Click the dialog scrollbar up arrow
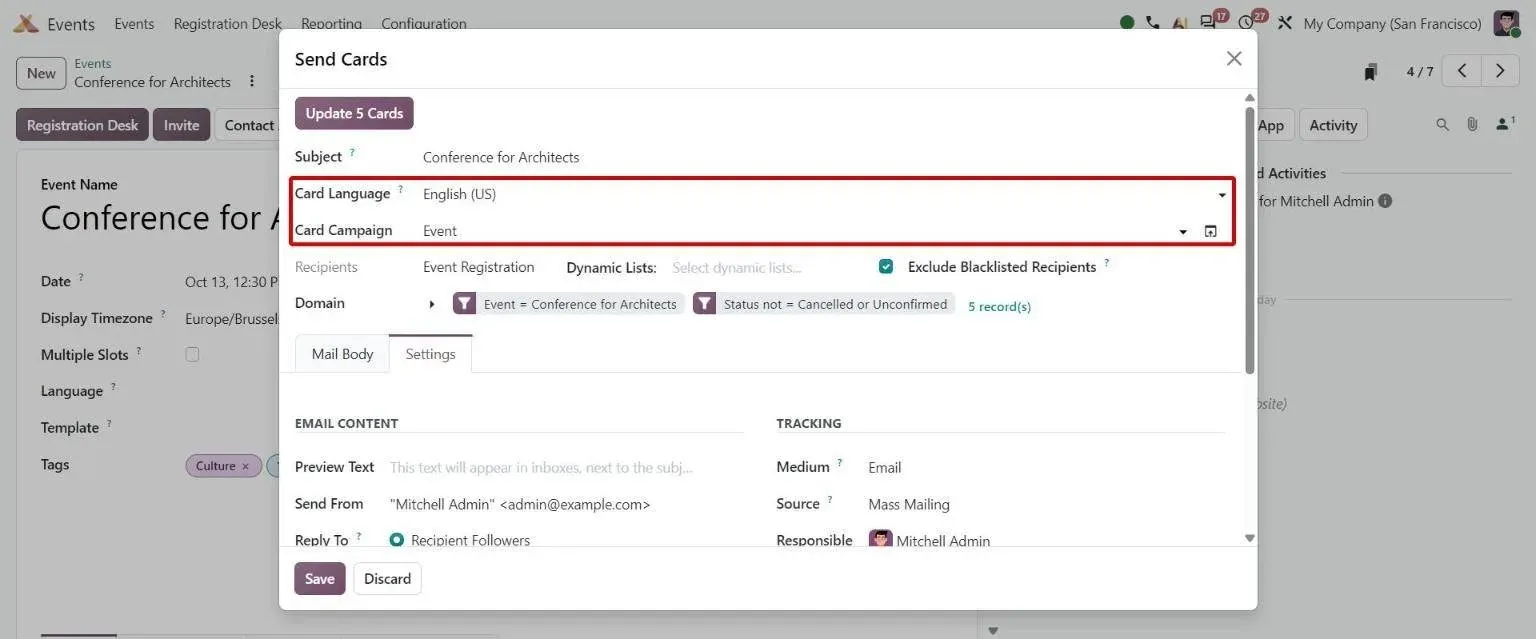This screenshot has height=639, width=1536. [1249, 98]
